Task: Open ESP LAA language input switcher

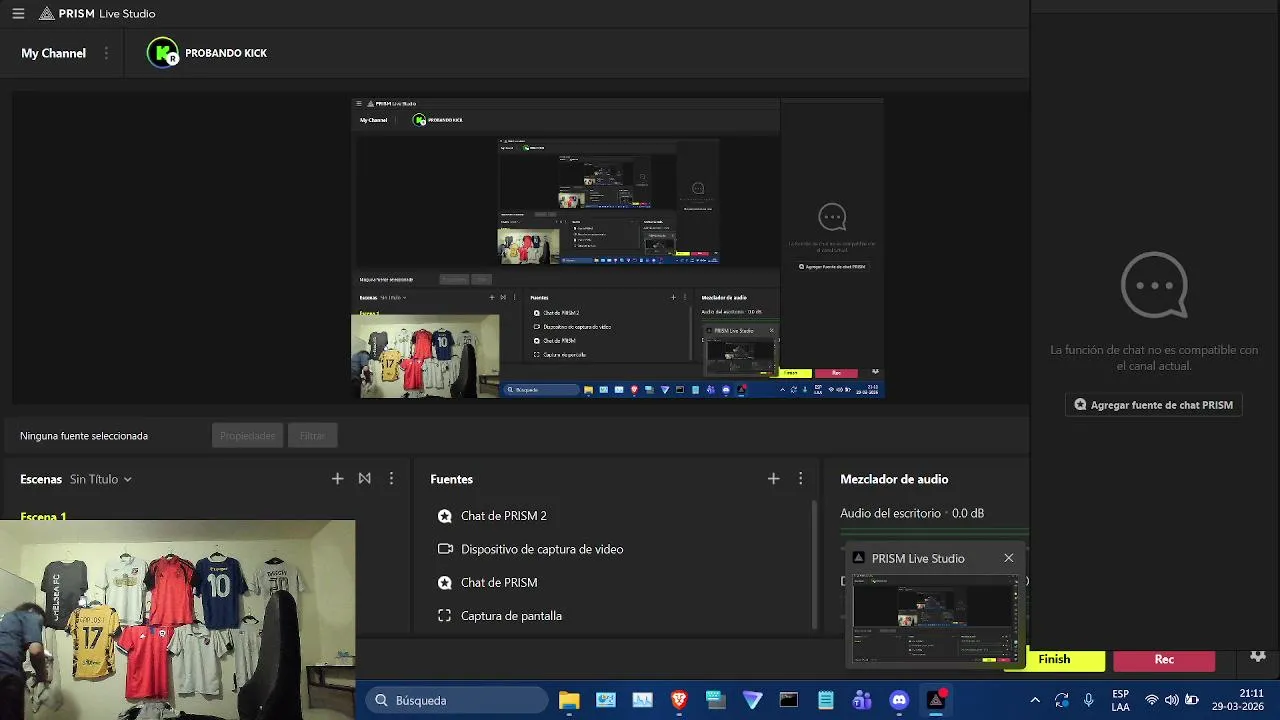Action: click(1121, 700)
